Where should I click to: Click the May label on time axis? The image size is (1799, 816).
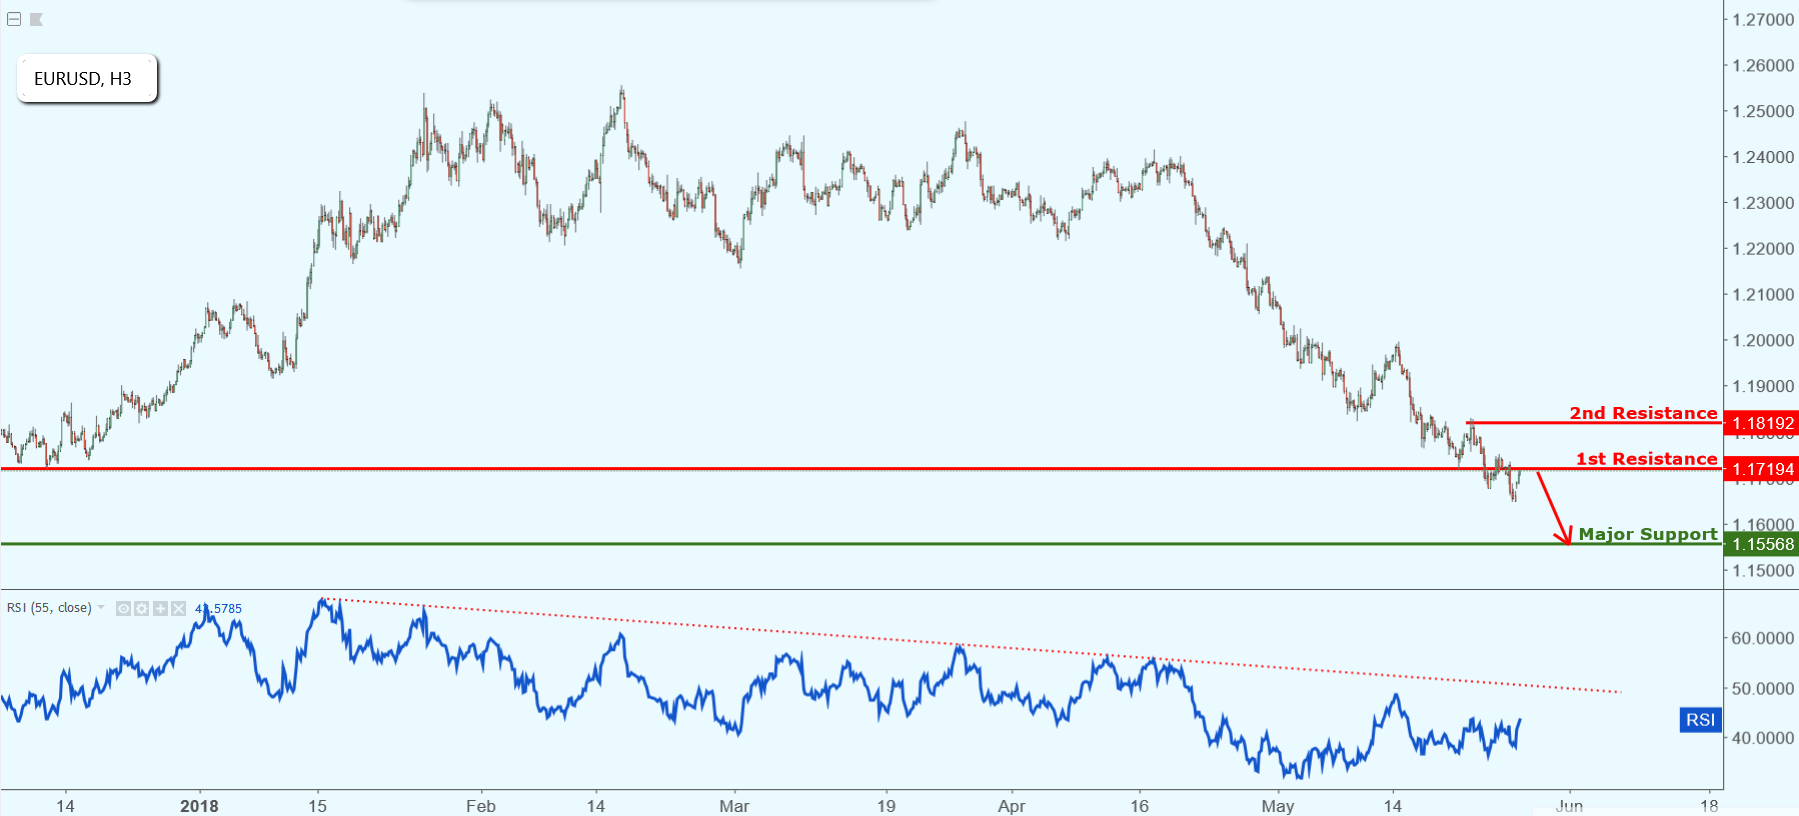click(x=1278, y=806)
